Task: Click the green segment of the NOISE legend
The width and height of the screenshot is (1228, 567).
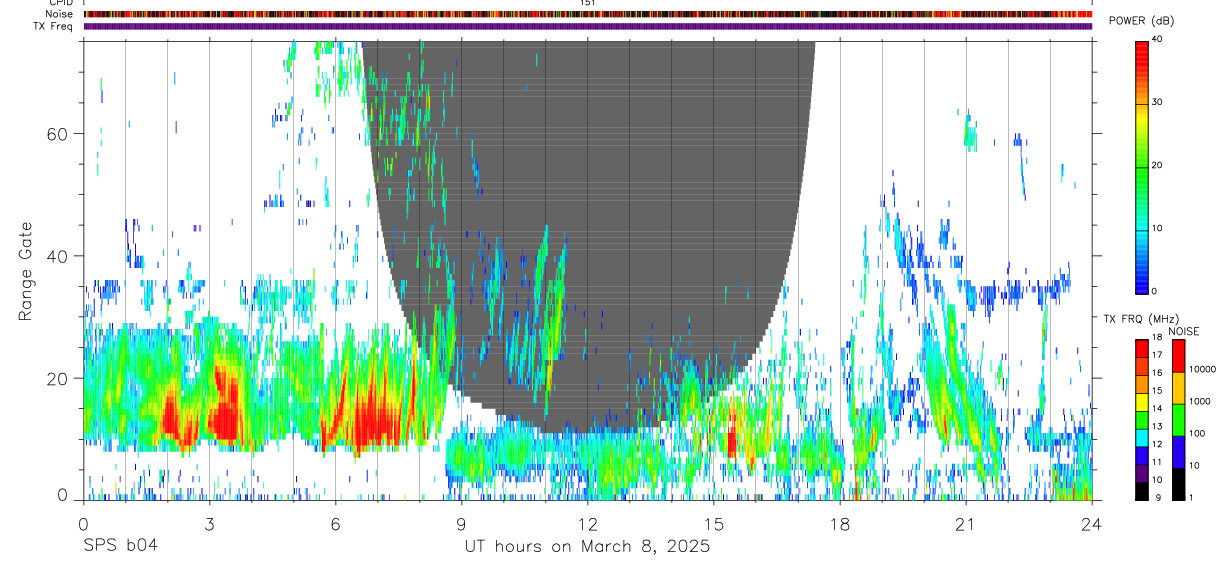Action: [1177, 420]
